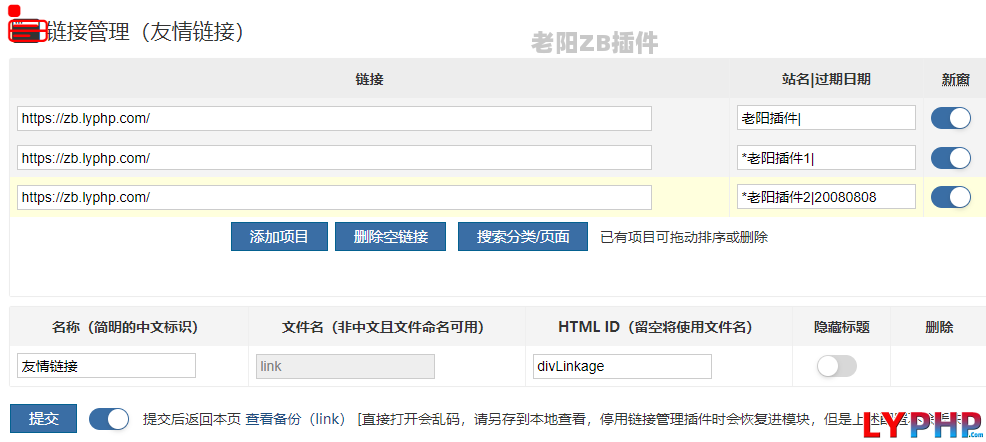Select the *老阳插件1| site name field
Viewport: 986px width, 442px height.
click(x=826, y=158)
